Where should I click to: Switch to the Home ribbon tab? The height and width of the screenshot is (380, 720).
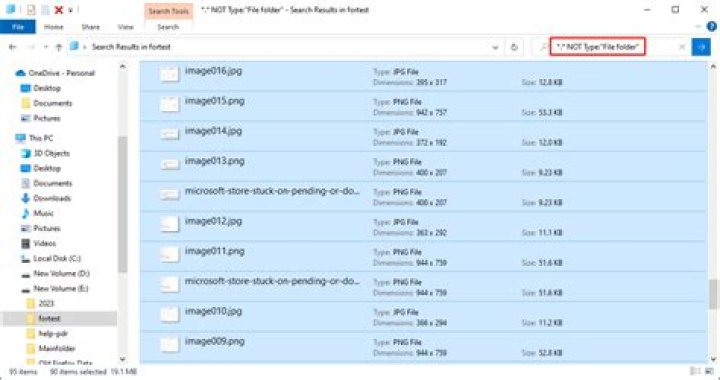tap(53, 27)
